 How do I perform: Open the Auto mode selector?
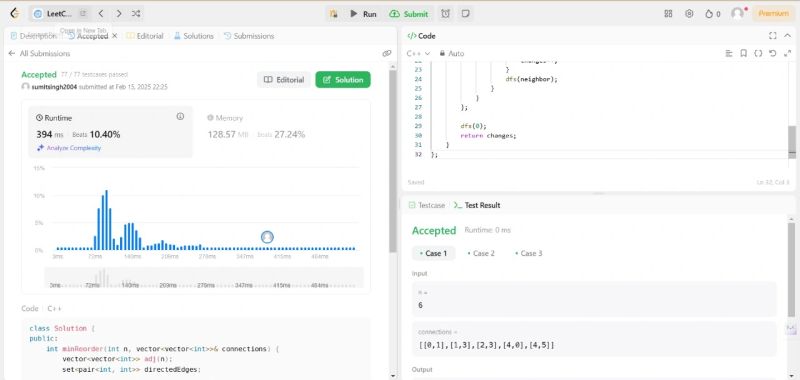coord(452,53)
